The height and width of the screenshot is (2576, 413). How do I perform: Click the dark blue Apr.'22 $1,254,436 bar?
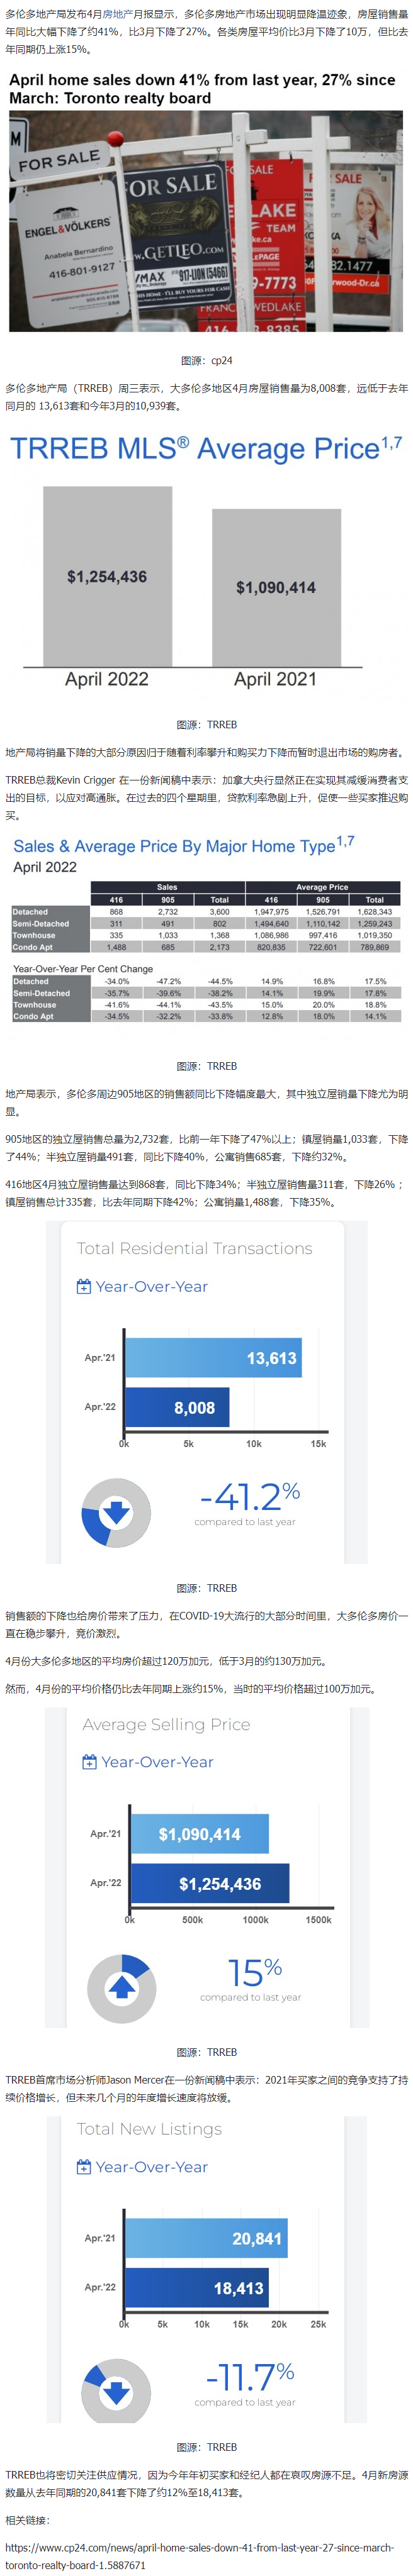[x=209, y=1883]
